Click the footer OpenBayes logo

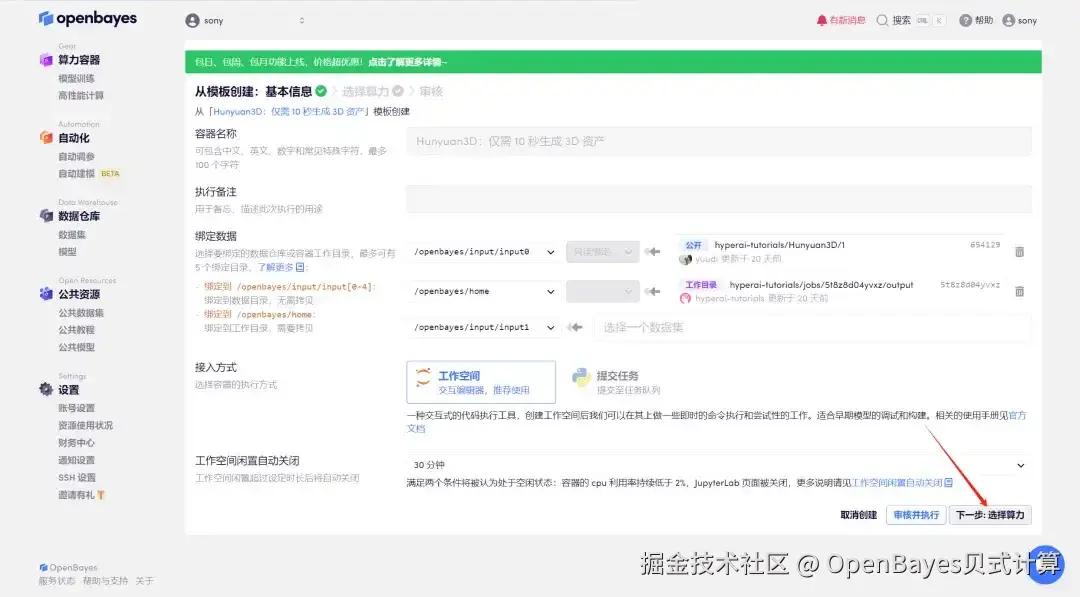coord(68,567)
